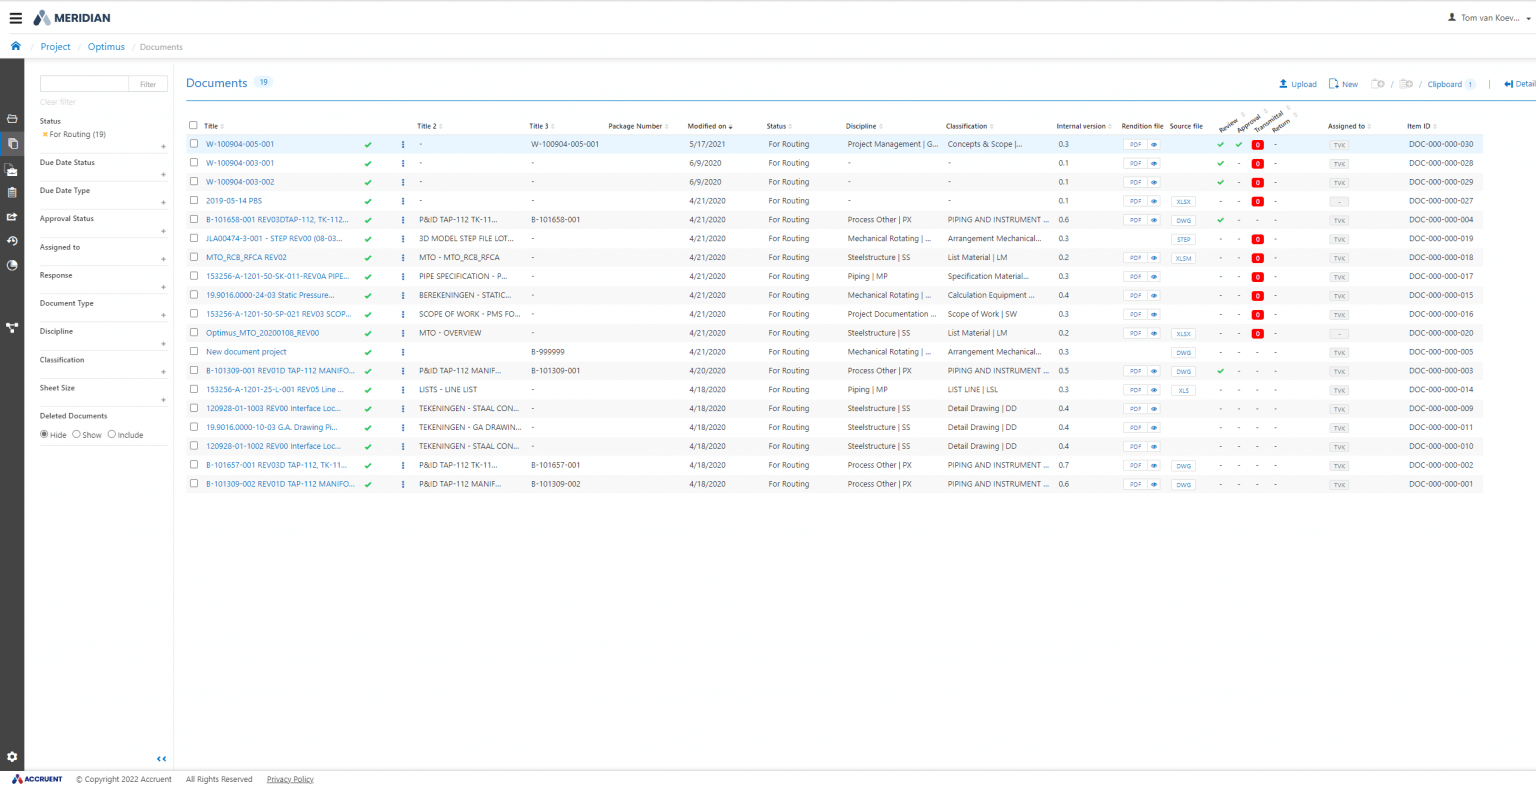Image resolution: width=1536 pixels, height=785 pixels.
Task: Click the workflow hierarchy icon in sidebar
Action: 12,327
